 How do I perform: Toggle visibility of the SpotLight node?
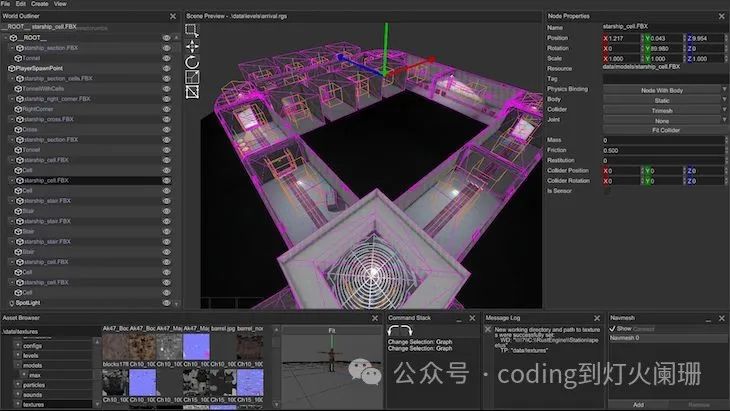point(167,302)
